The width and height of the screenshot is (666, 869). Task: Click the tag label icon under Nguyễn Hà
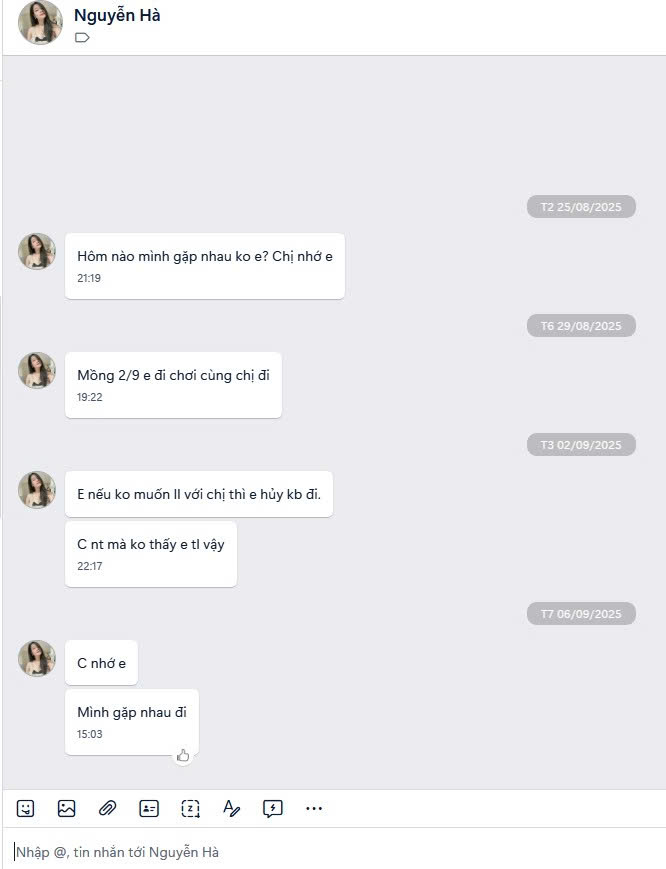(x=83, y=38)
